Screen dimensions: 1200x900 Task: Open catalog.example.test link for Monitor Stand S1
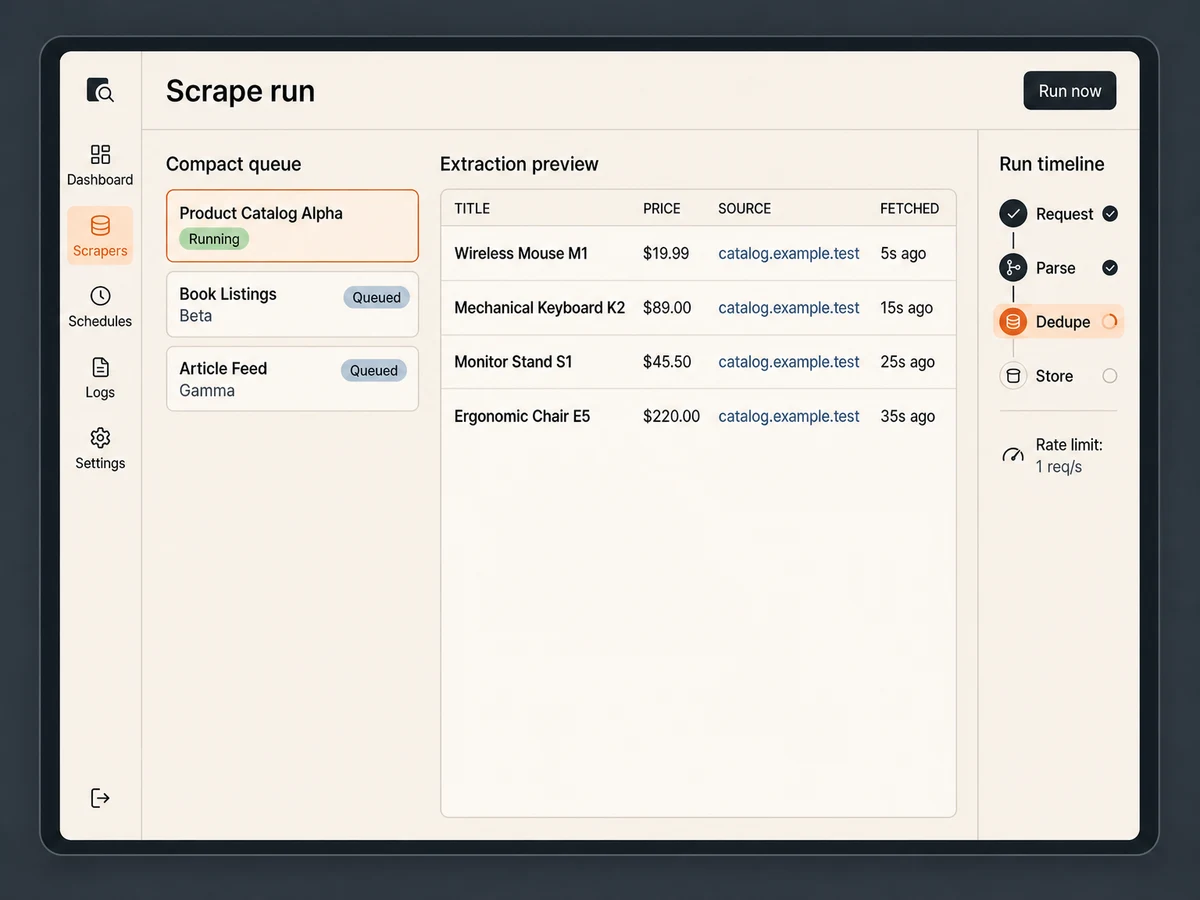pyautogui.click(x=789, y=362)
